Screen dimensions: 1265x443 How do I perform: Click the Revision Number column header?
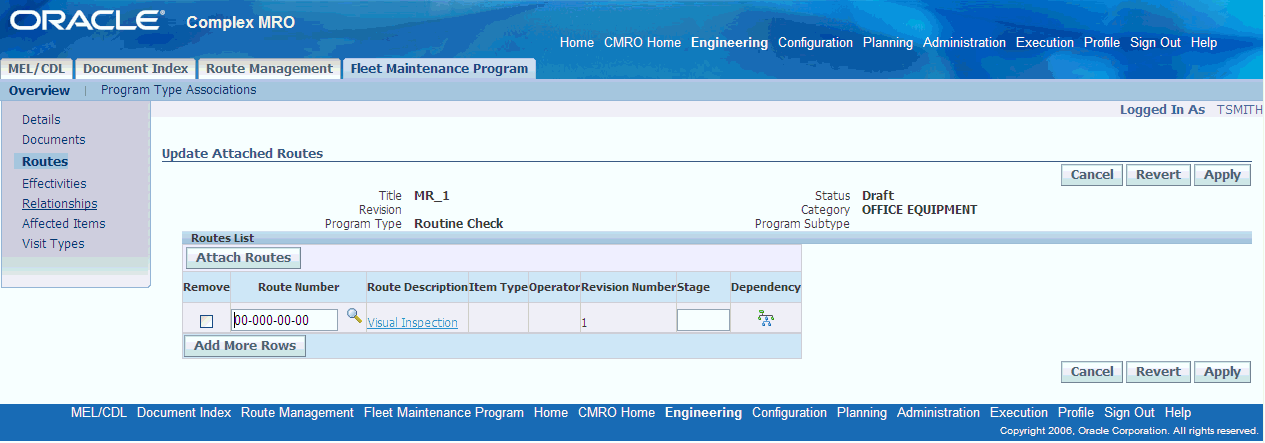click(628, 288)
